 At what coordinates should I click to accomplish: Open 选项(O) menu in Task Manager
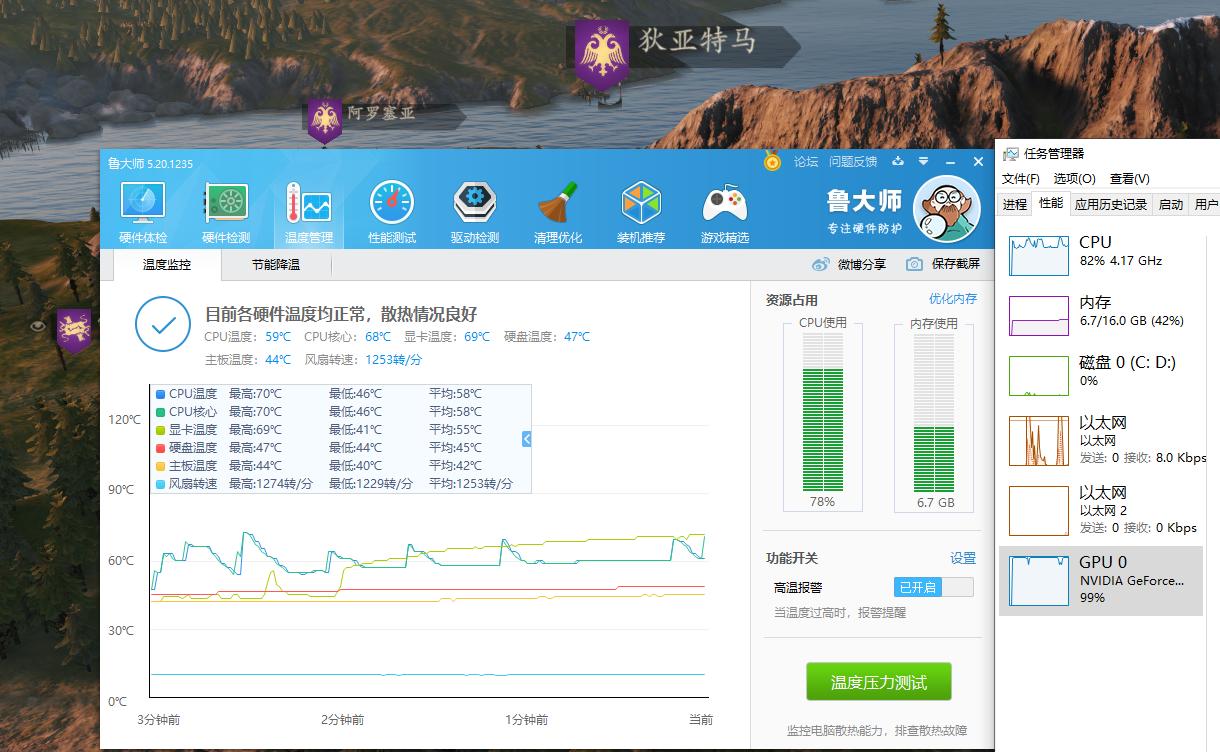click(1074, 179)
